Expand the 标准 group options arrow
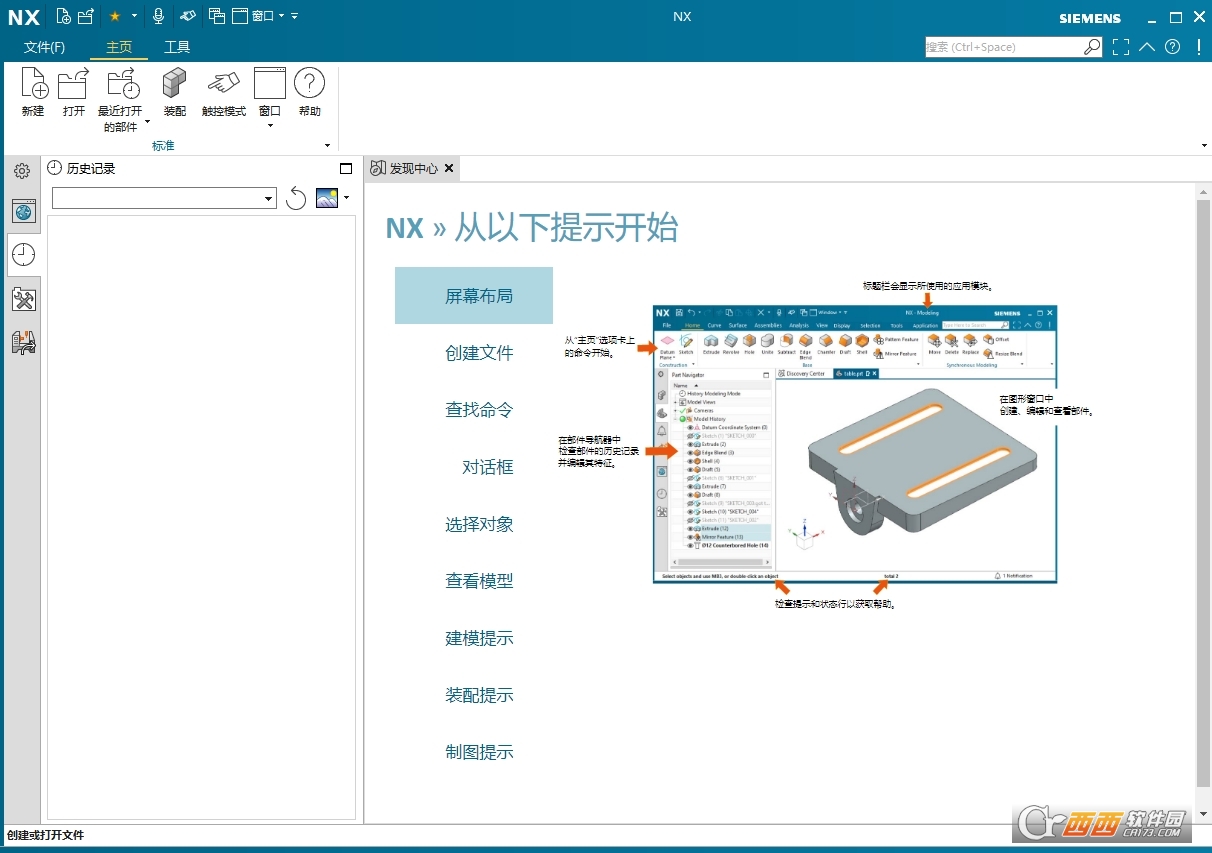This screenshot has height=853, width=1212. coord(327,146)
